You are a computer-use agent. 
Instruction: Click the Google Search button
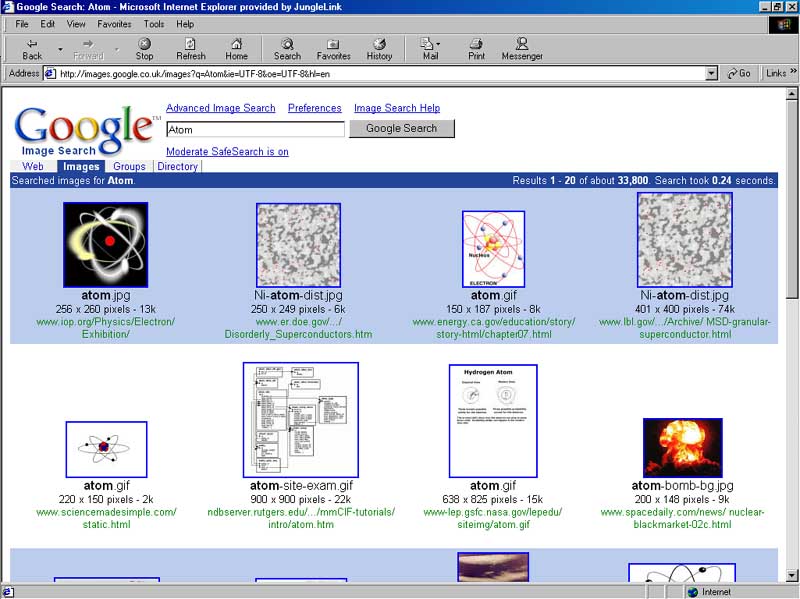coord(402,129)
